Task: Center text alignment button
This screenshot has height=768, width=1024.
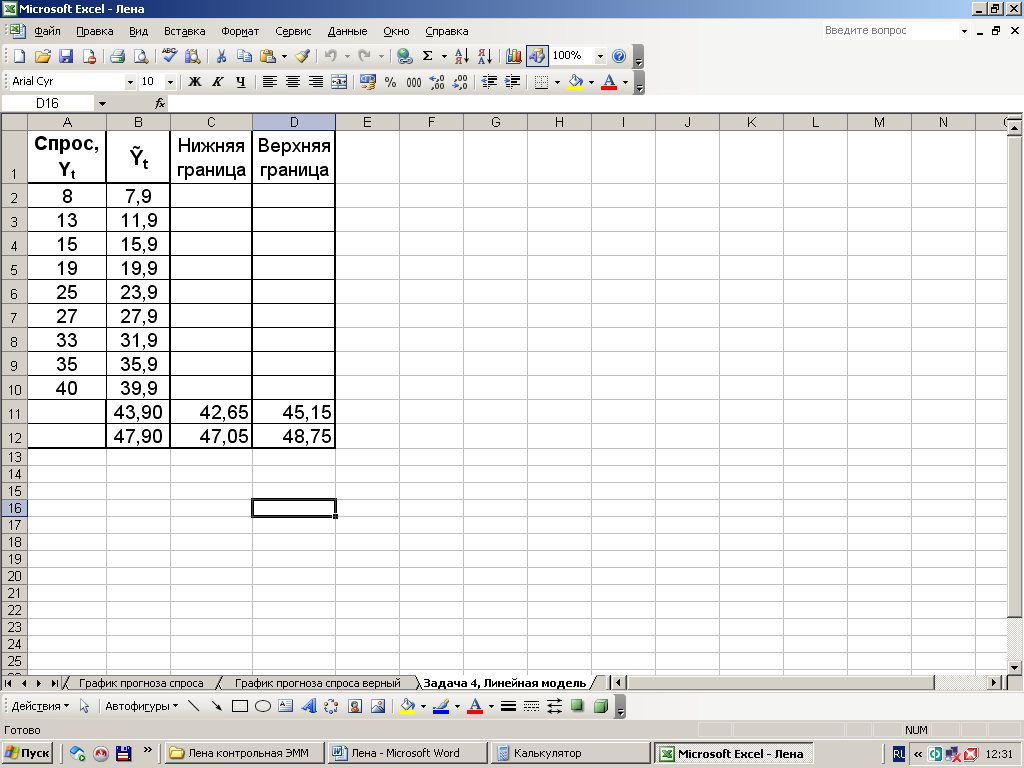Action: (293, 82)
